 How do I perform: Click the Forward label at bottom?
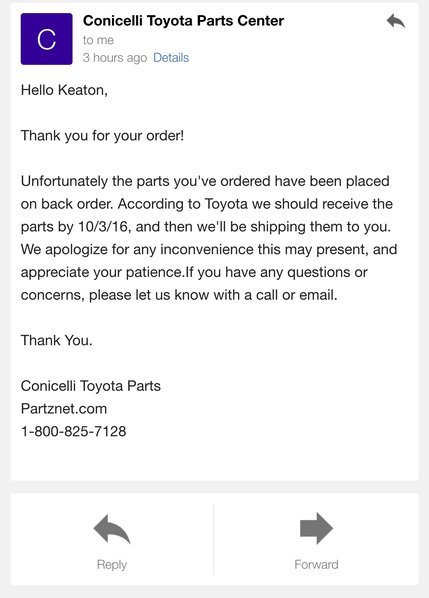pos(316,564)
